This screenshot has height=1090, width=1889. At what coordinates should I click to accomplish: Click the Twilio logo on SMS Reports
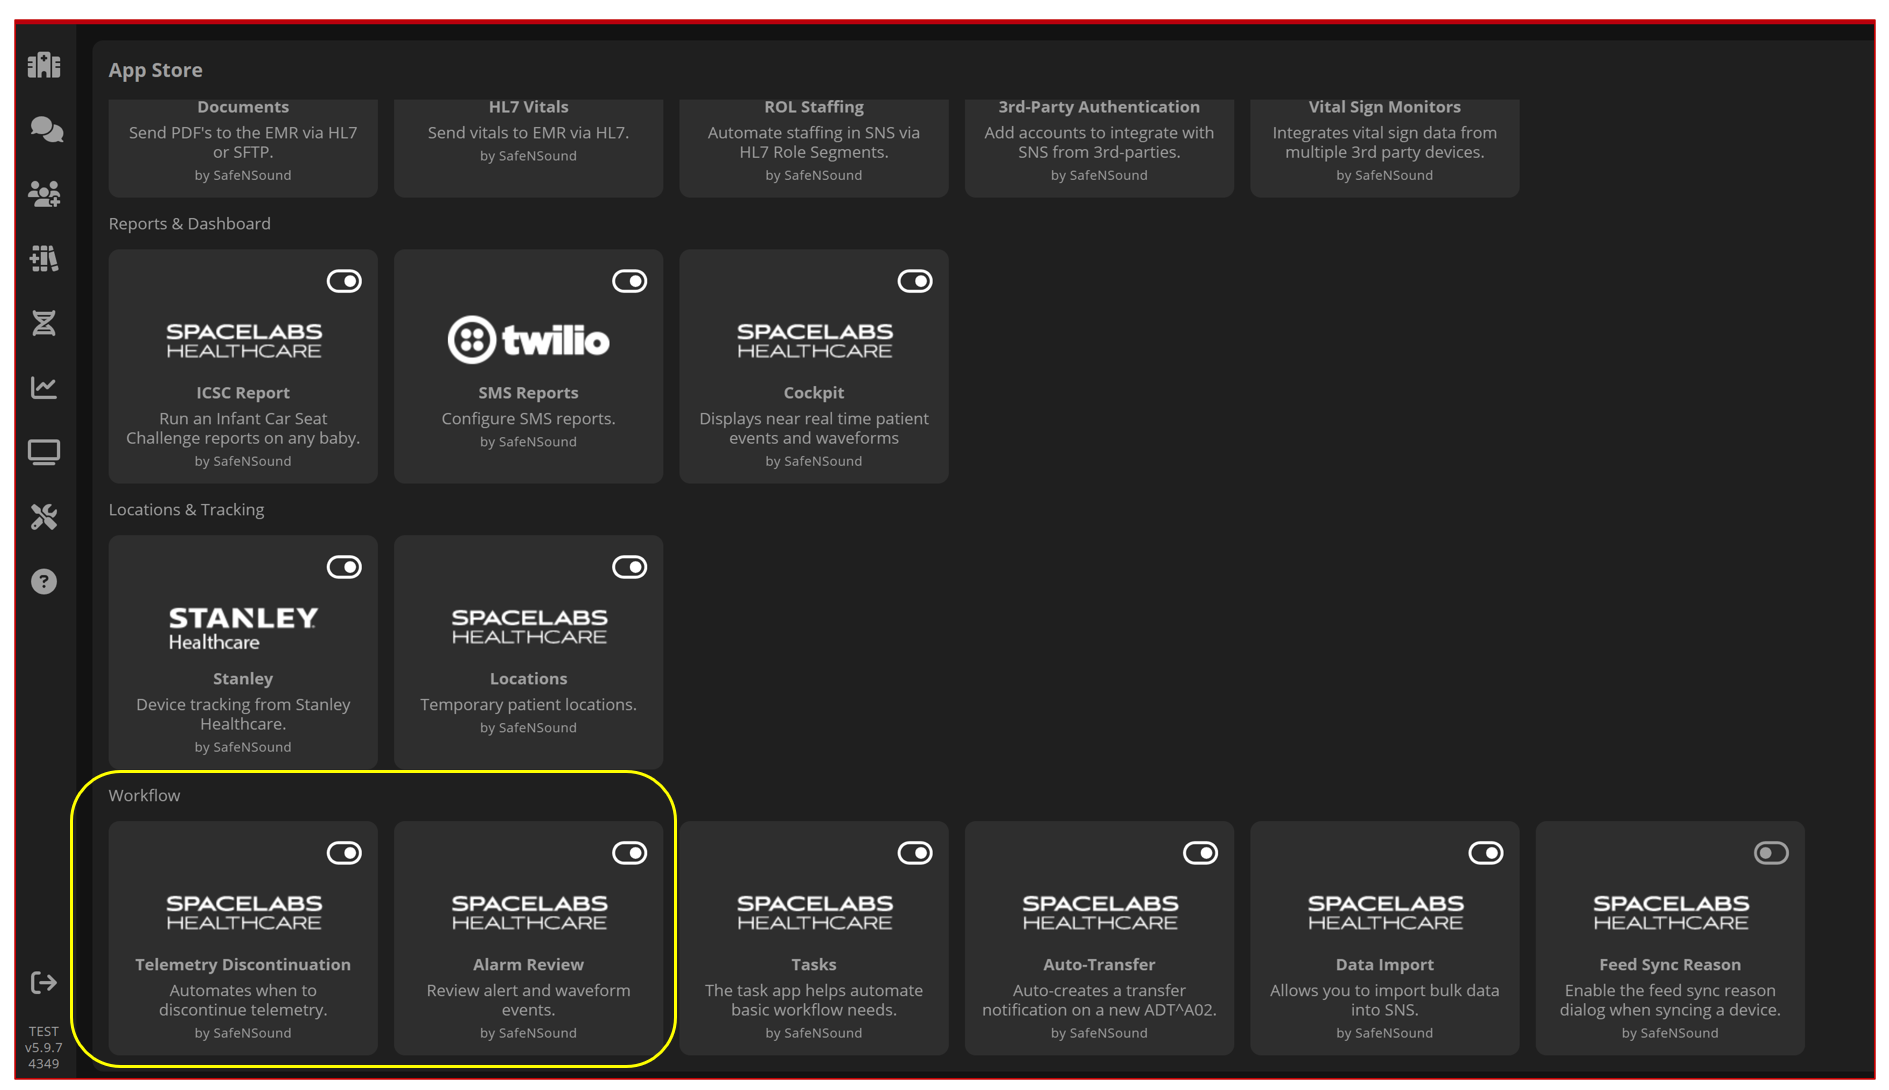coord(528,340)
